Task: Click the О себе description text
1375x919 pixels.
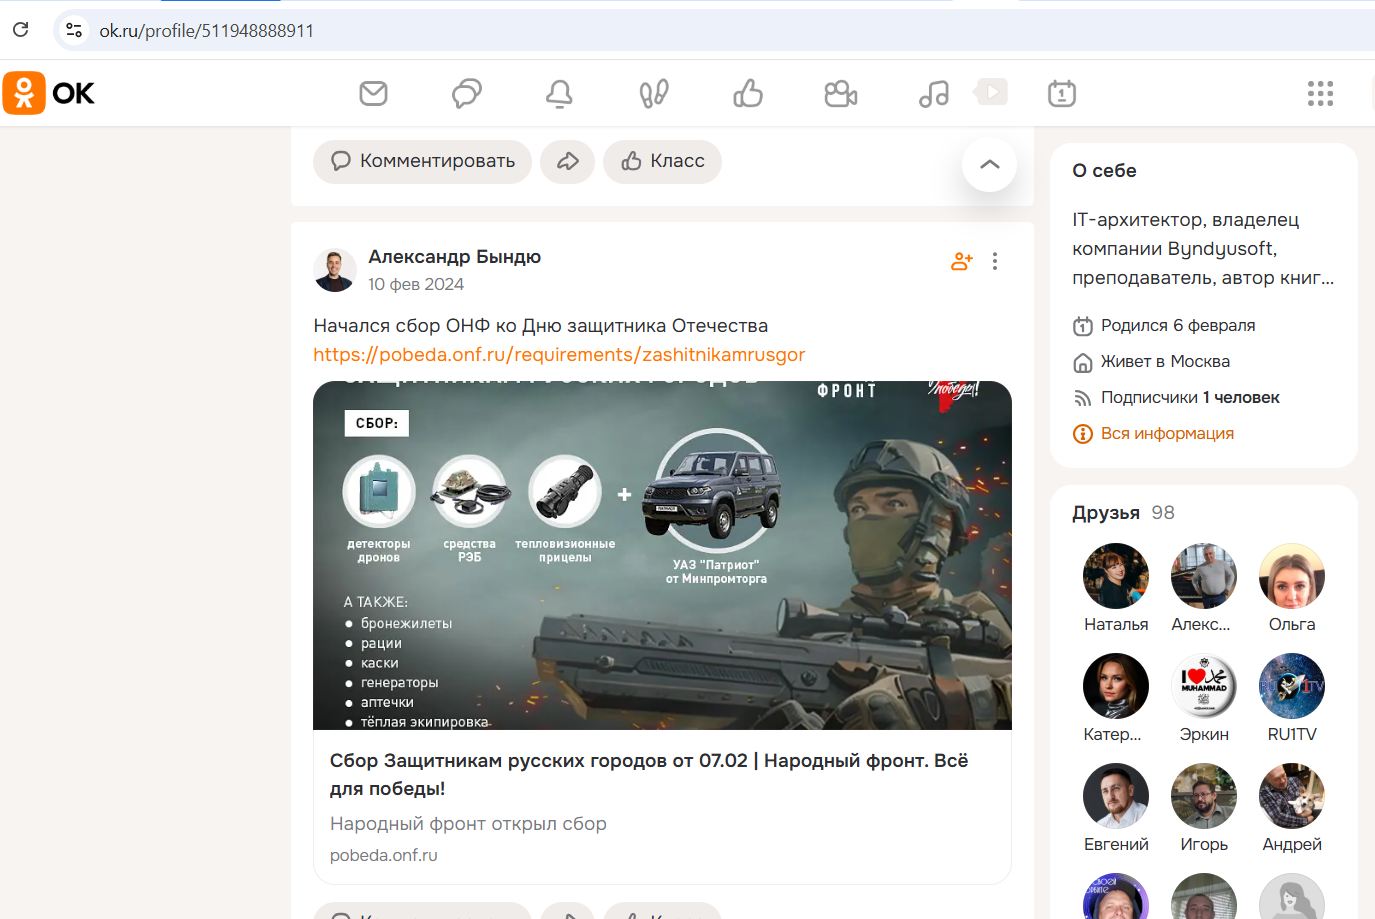Action: tap(1203, 248)
